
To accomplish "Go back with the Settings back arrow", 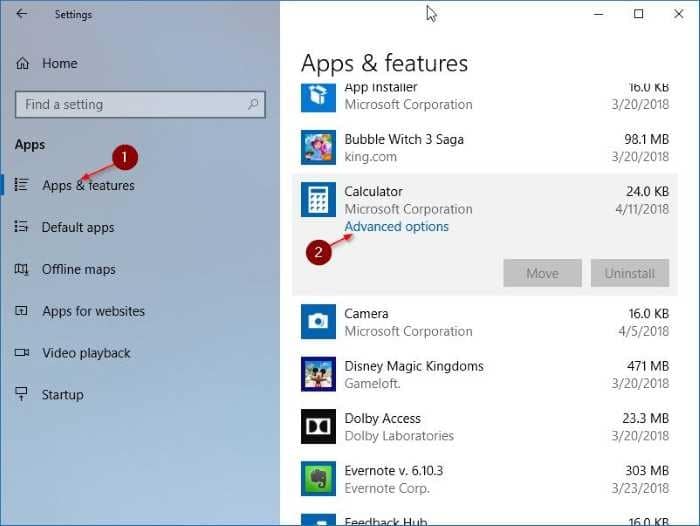I will (21, 14).
